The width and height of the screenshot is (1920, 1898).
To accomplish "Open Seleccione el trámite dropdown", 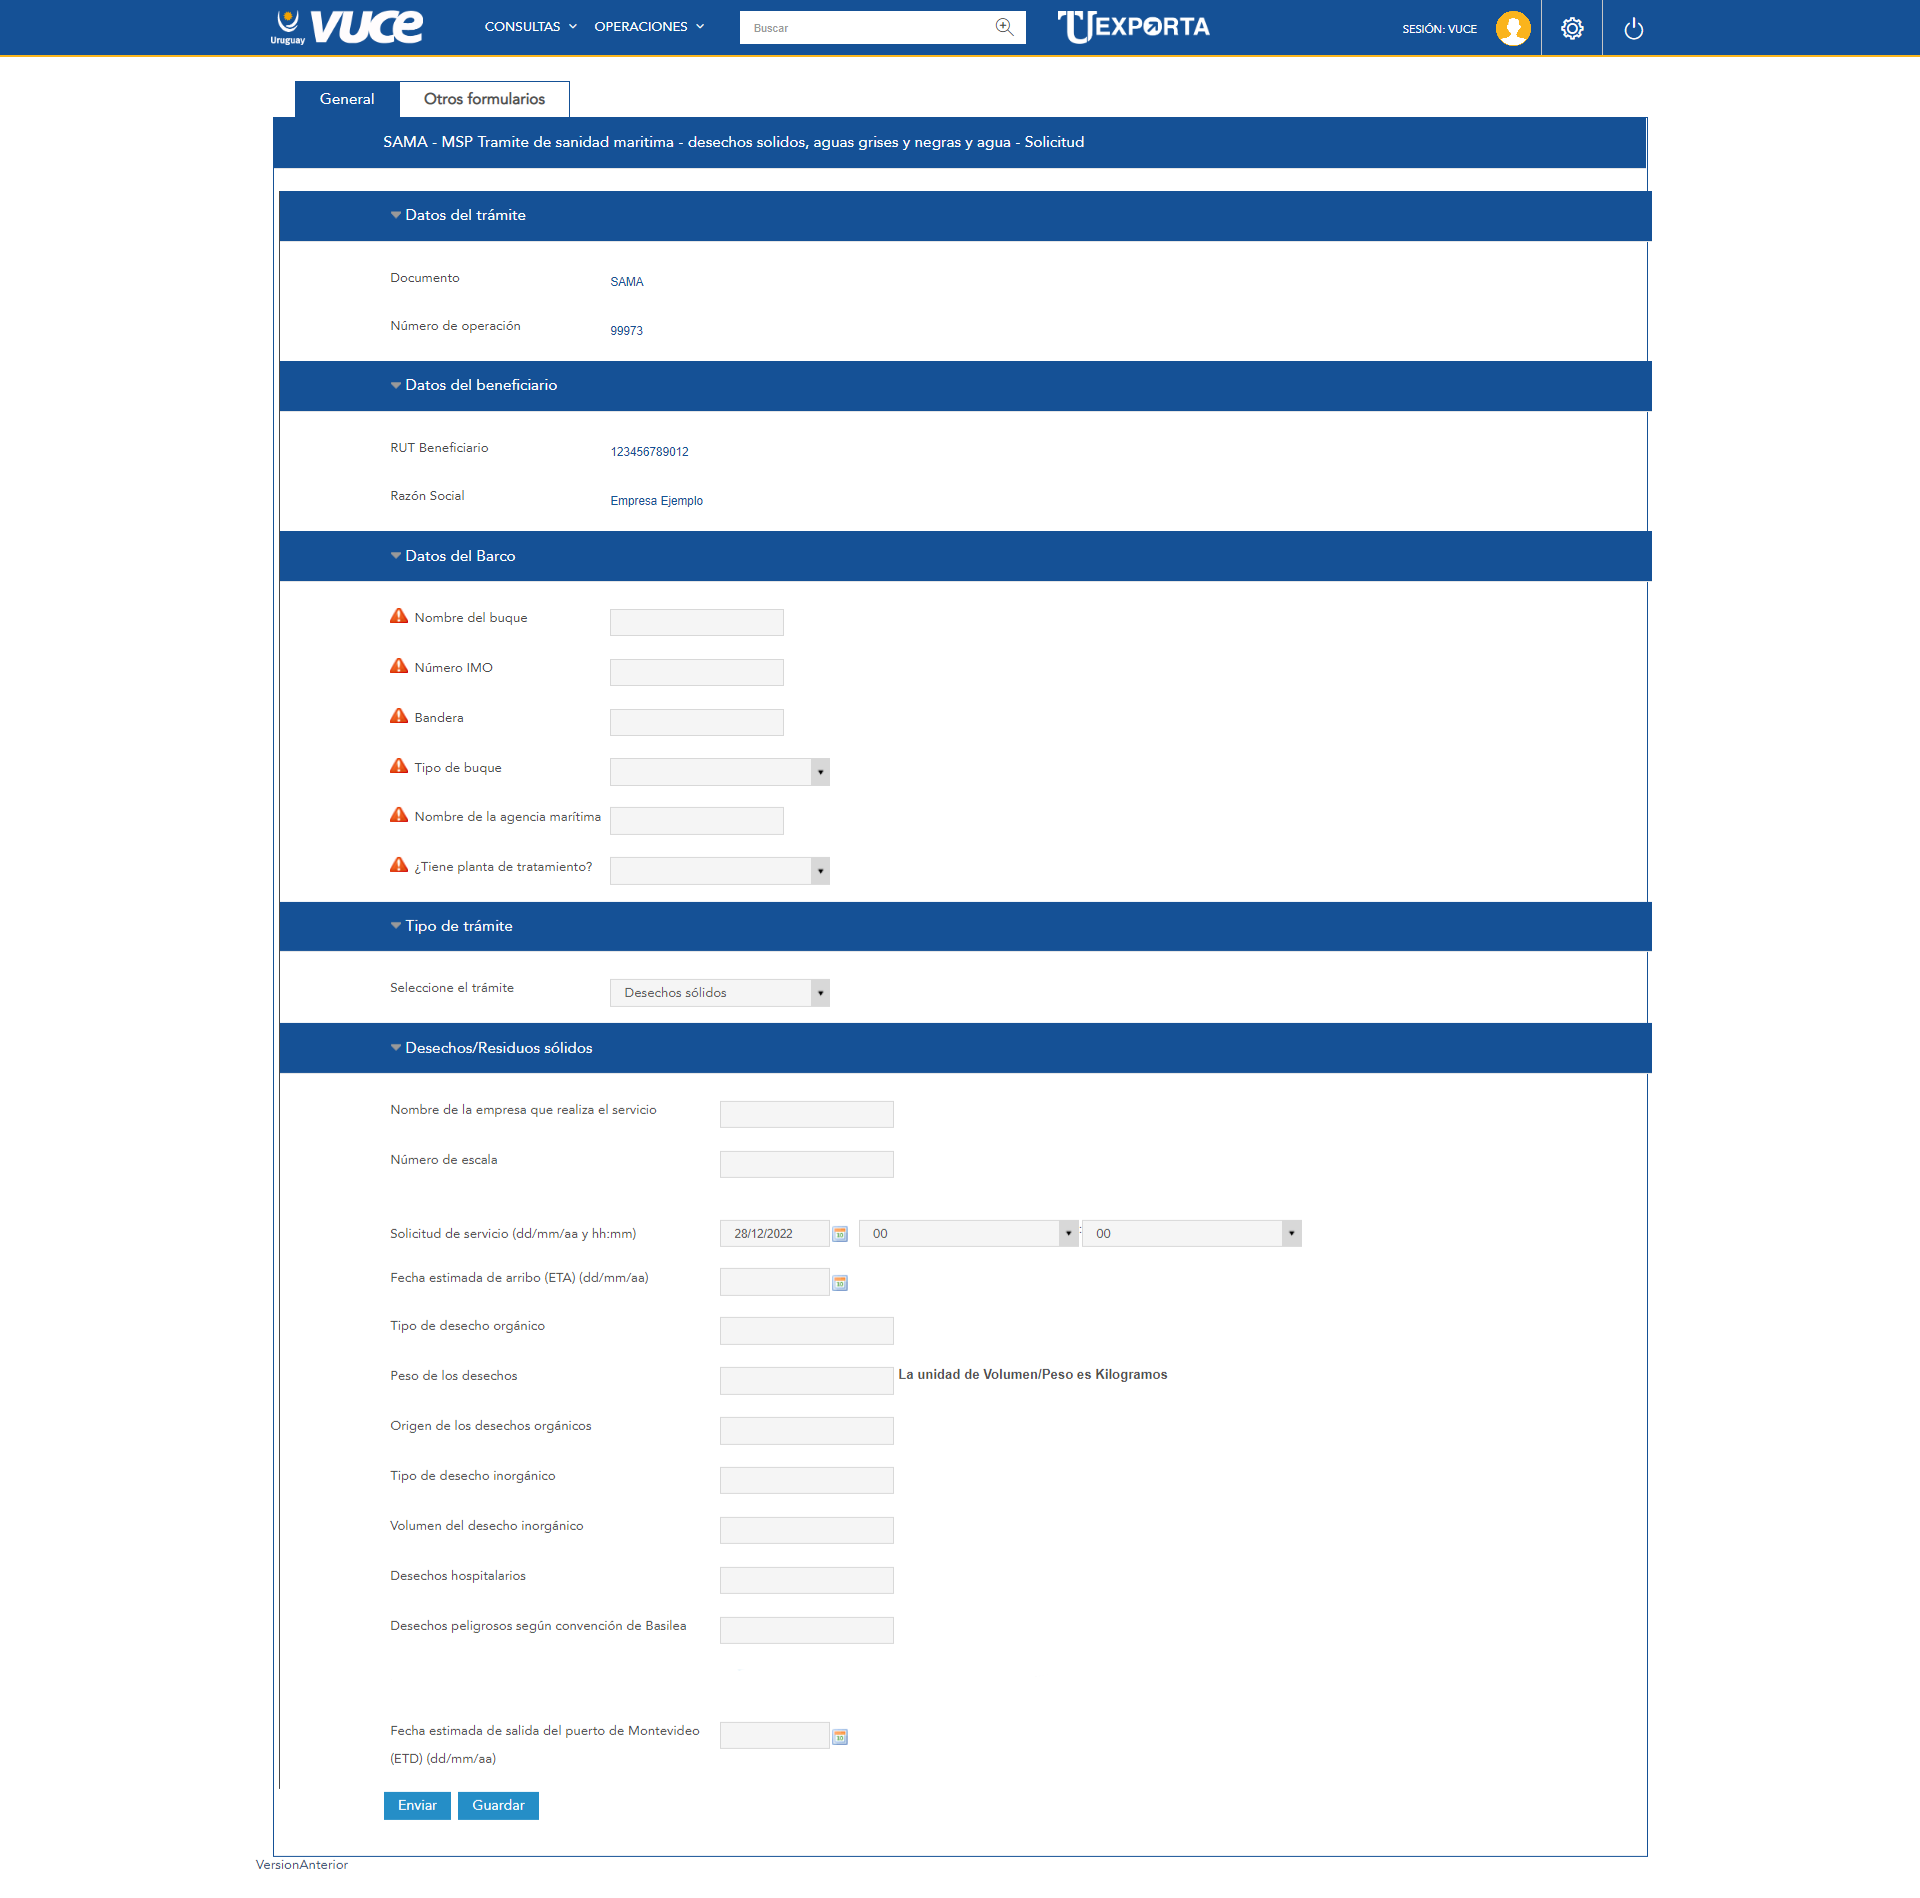I will click(x=720, y=993).
